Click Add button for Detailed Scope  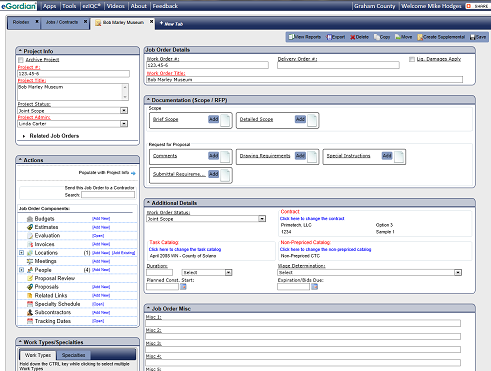click(x=300, y=119)
